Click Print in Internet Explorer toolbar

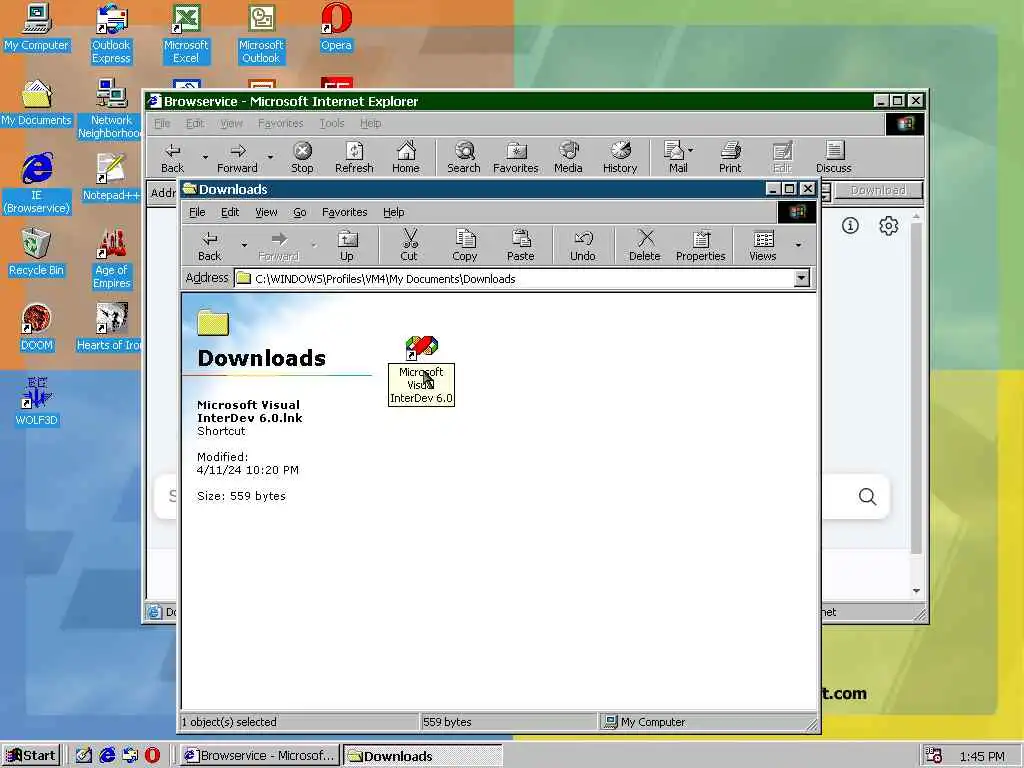pos(730,157)
